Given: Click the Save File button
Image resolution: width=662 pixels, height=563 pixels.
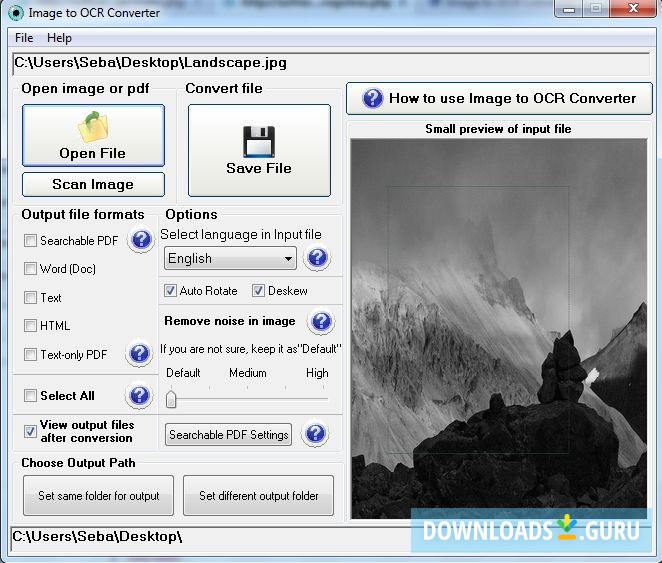Looking at the screenshot, I should coord(259,150).
